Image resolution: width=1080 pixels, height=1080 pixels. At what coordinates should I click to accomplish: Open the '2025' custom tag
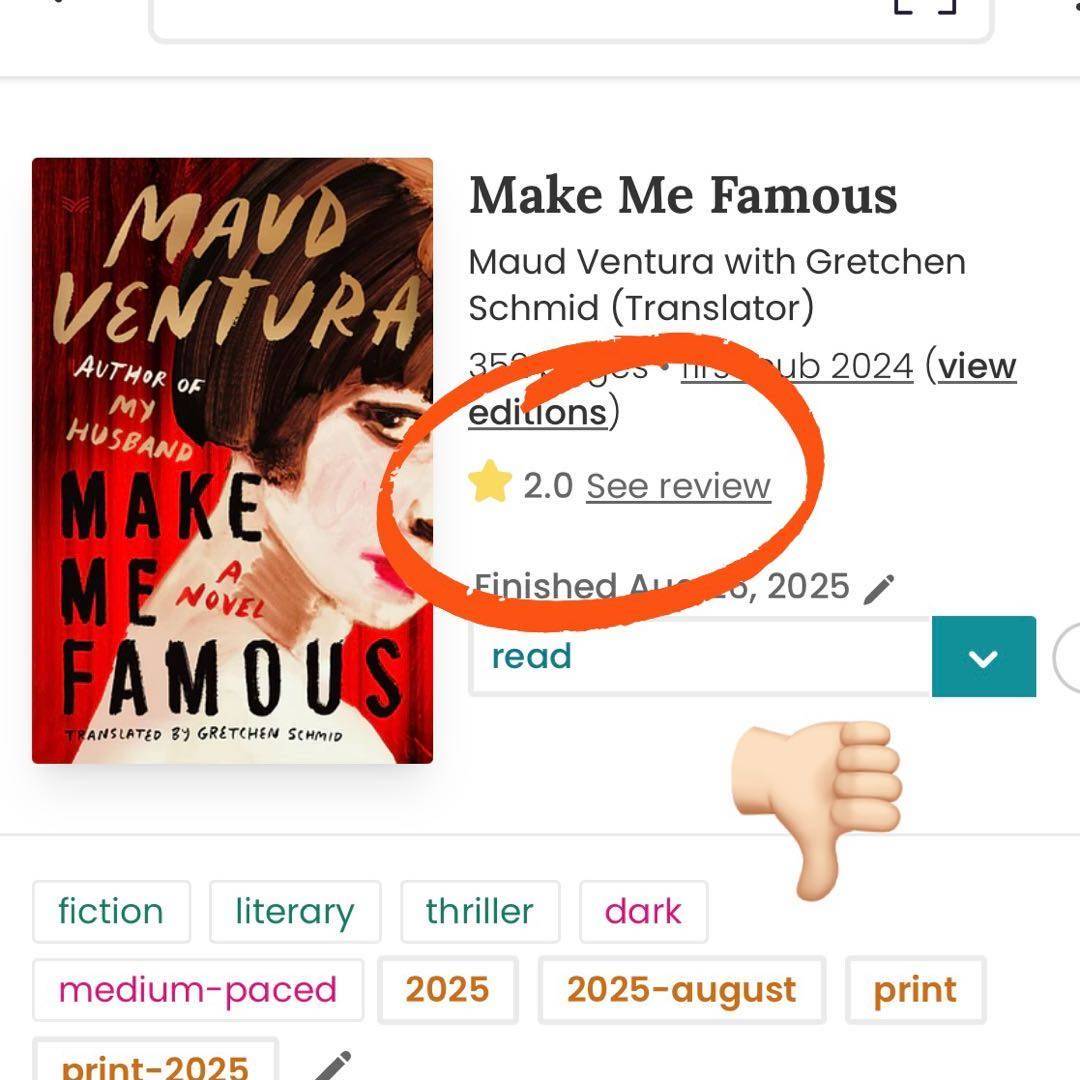click(x=447, y=990)
